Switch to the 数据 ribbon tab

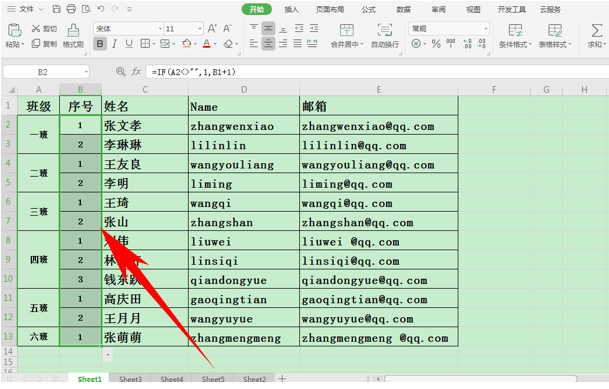(x=404, y=9)
